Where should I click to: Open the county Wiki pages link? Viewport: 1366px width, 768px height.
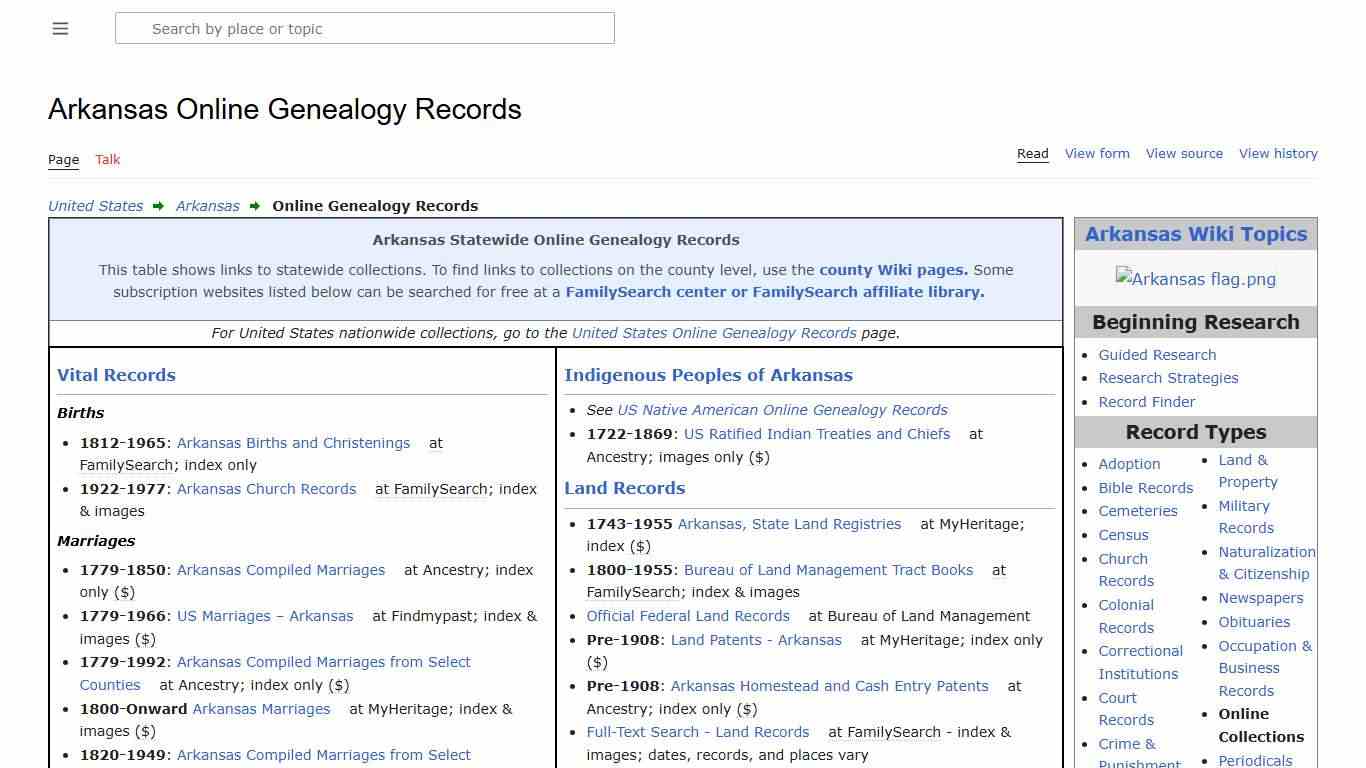(x=891, y=269)
